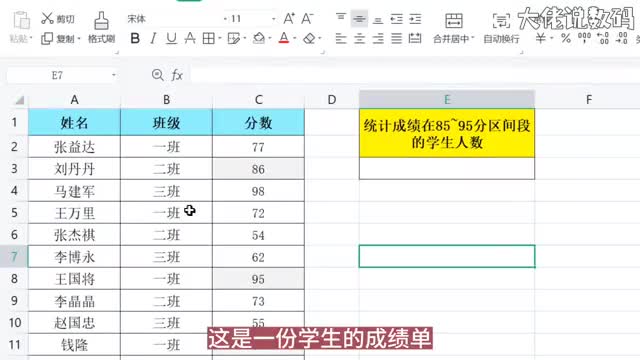640x360 pixels.
Task: Select the score cell 95
Action: click(258, 279)
